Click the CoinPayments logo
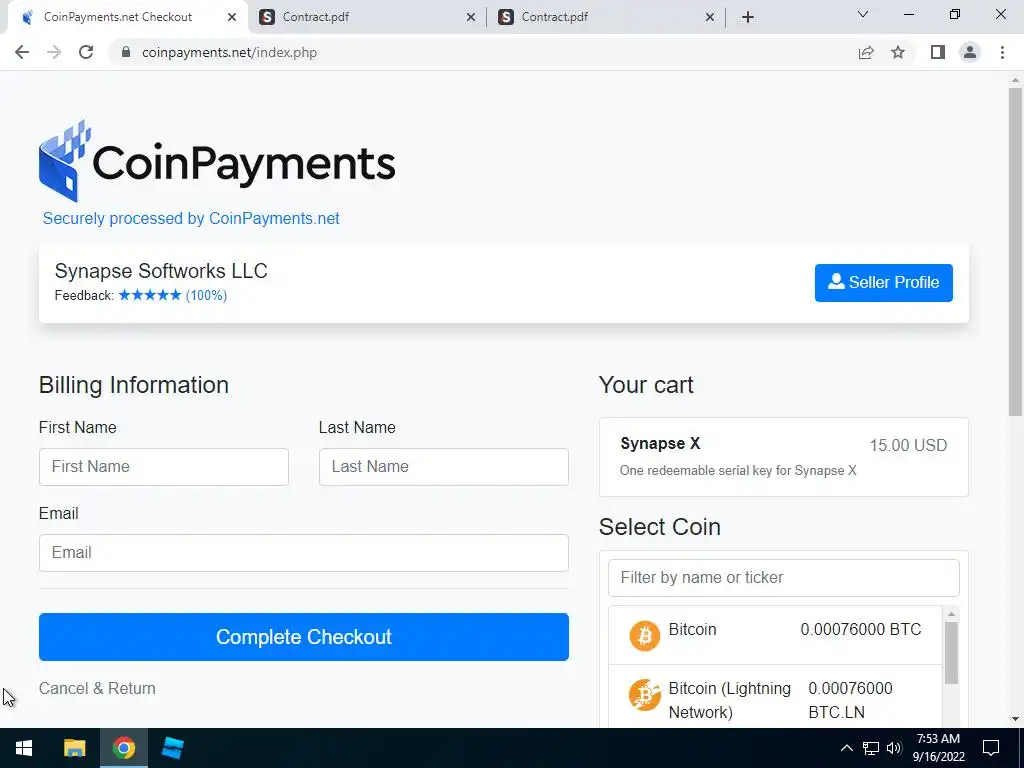The image size is (1024, 768). pos(217,161)
